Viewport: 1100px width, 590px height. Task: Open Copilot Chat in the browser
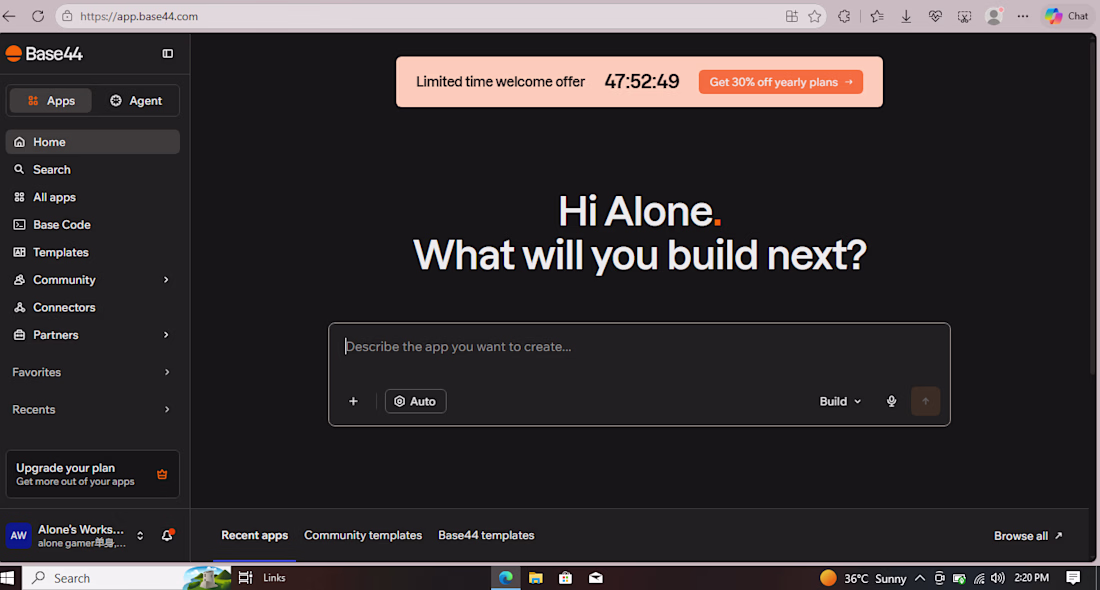(1066, 16)
